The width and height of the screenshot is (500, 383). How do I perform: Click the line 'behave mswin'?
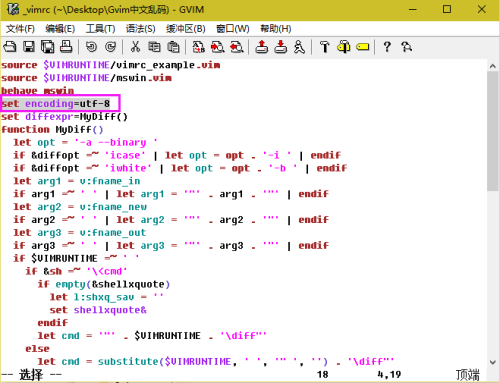(37, 91)
